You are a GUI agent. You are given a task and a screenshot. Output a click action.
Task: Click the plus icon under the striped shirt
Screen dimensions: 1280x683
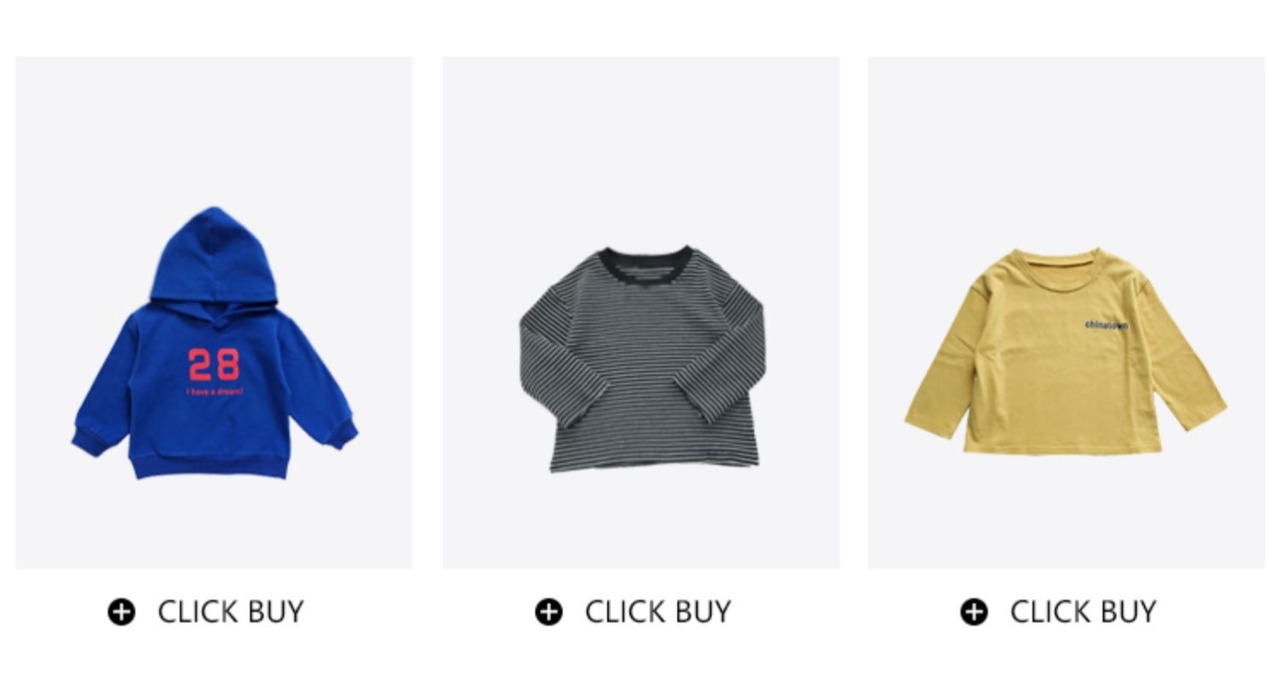[x=548, y=611]
